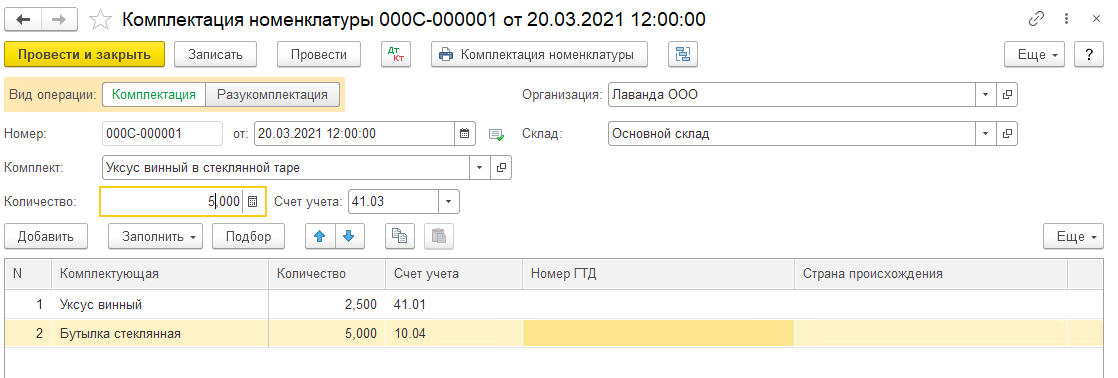Open Заполнить dropdown menu
1118x378 pixels.
155,237
